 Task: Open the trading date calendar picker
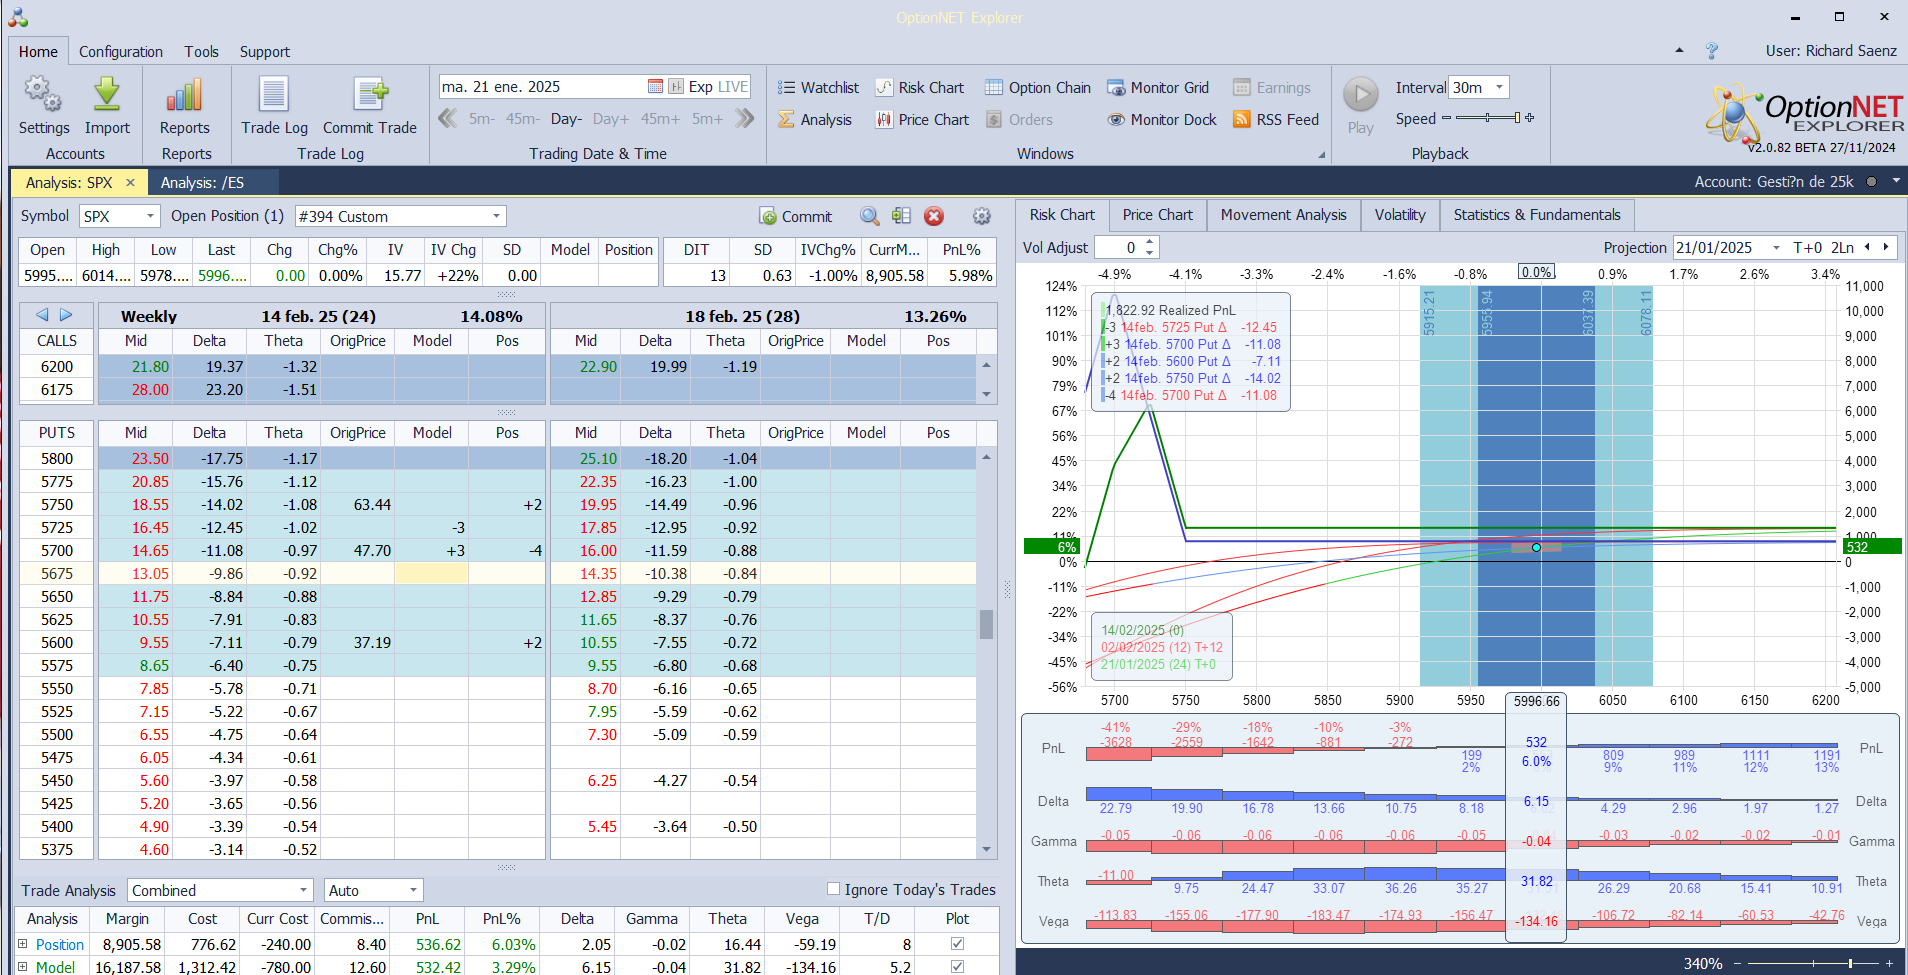coord(655,87)
